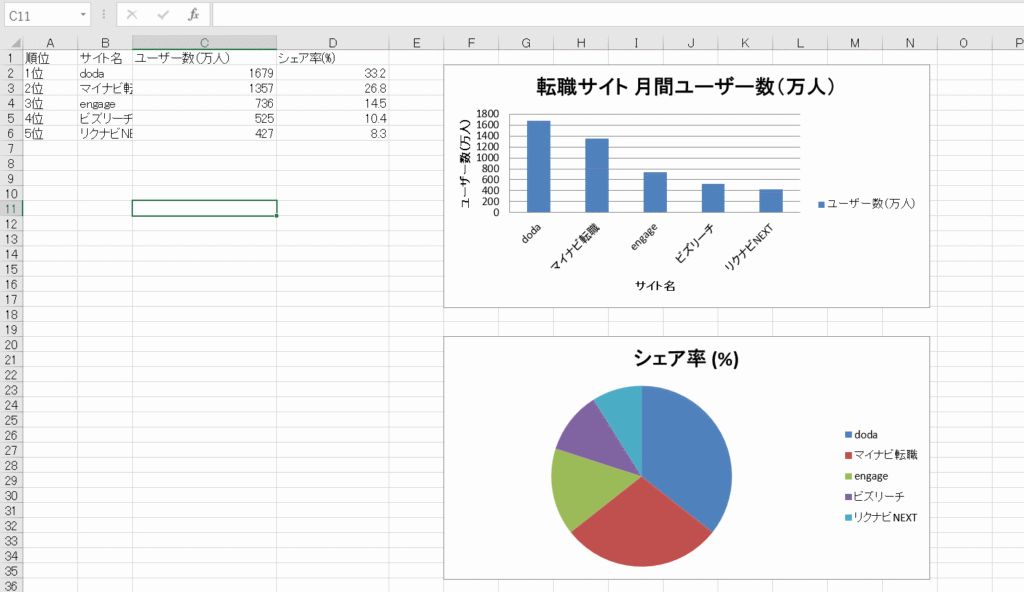The width and height of the screenshot is (1024, 592).
Task: Click into the formula bar input area
Action: coord(617,15)
